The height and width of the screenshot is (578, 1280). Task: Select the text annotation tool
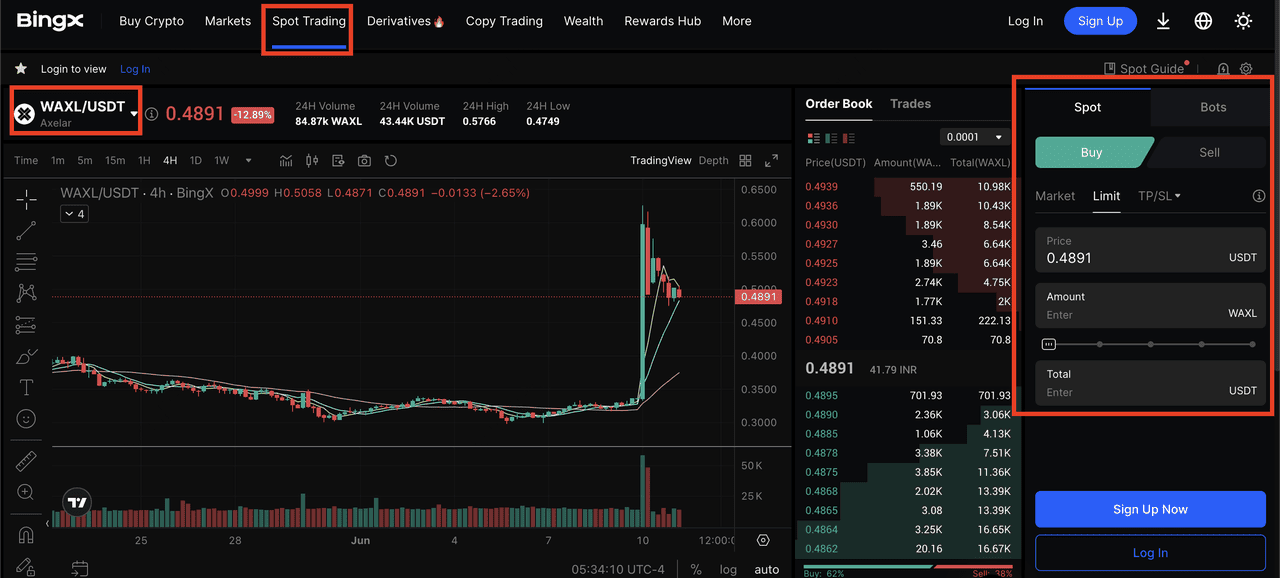[26, 387]
